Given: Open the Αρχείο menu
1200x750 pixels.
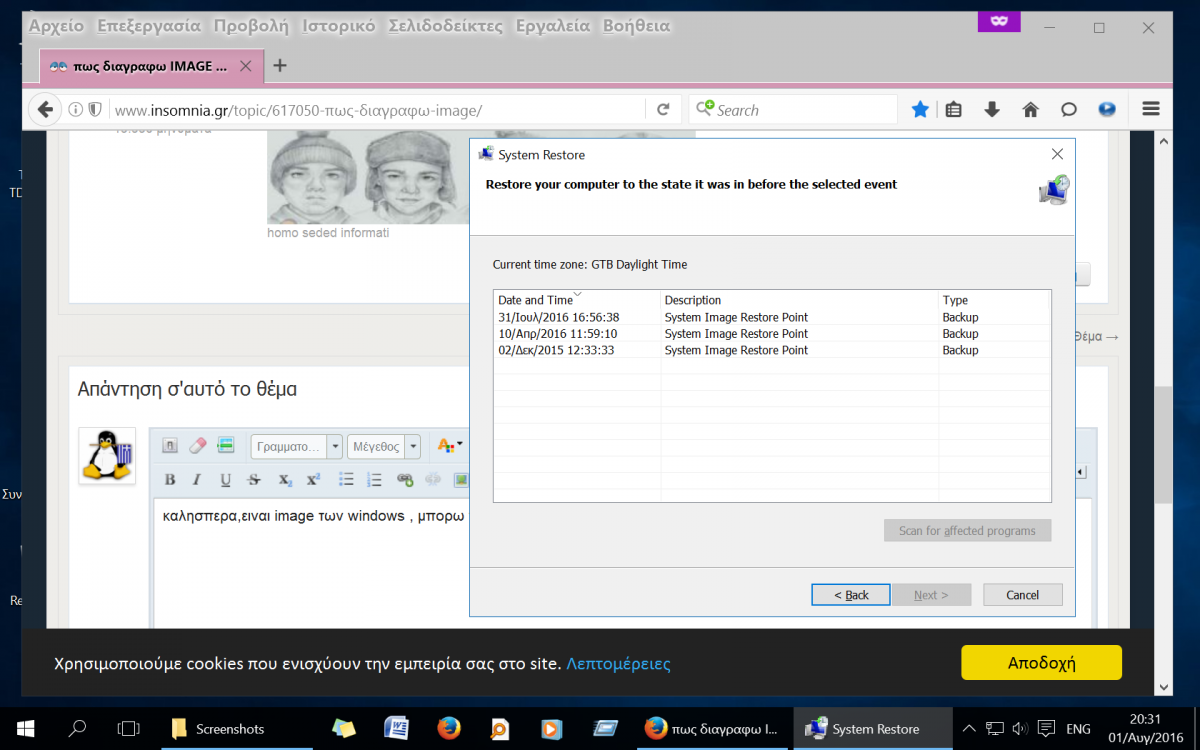Looking at the screenshot, I should 56,26.
